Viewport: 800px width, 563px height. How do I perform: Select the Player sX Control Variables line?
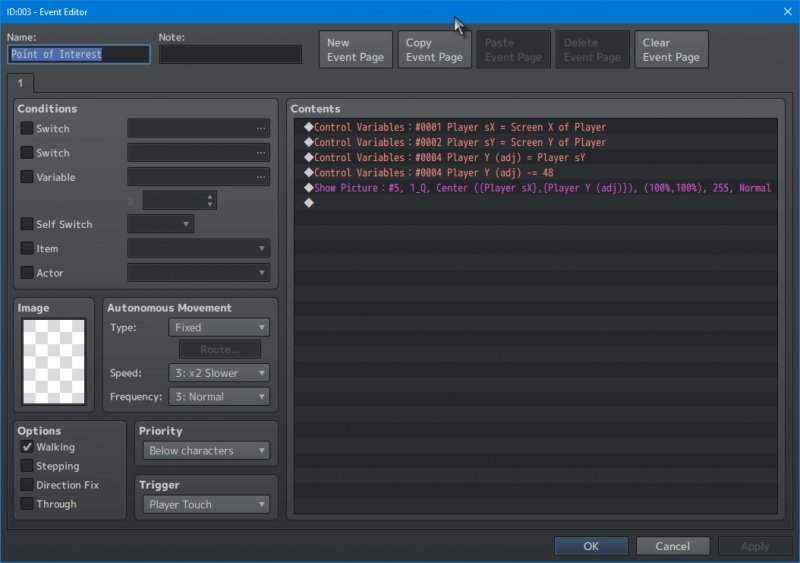pos(535,127)
